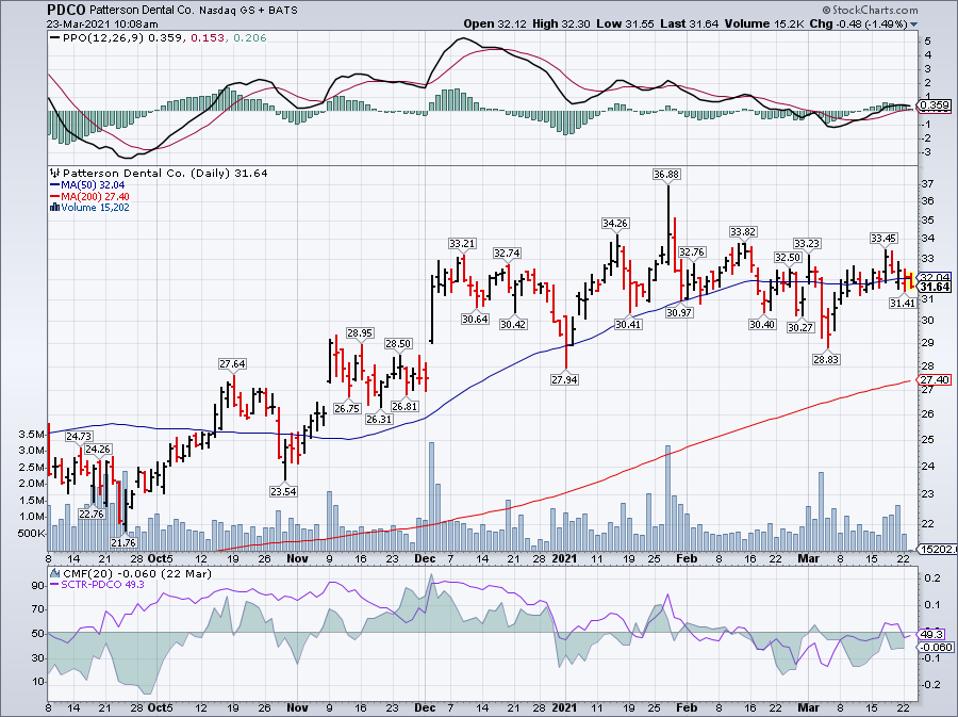This screenshot has width=958, height=717.
Task: Click the volume bars icon in legend
Action: click(55, 208)
